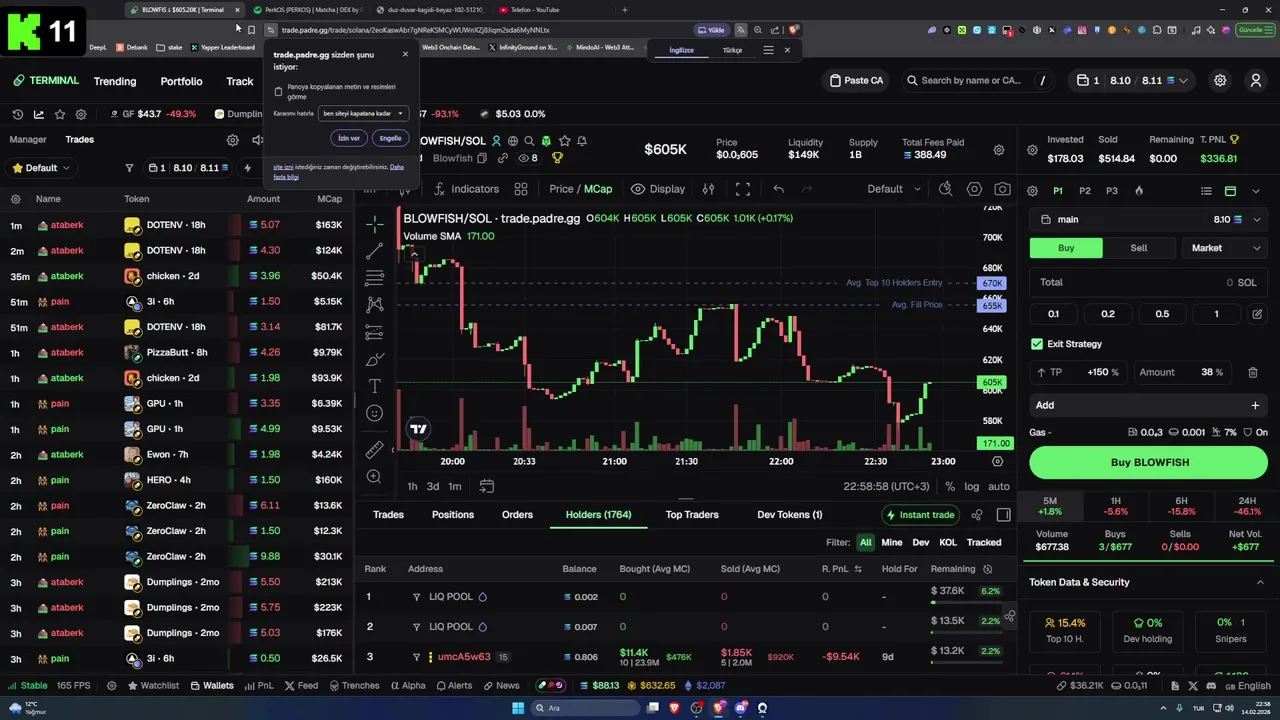Choose 0.5 SOL quick amount

click(x=1162, y=314)
